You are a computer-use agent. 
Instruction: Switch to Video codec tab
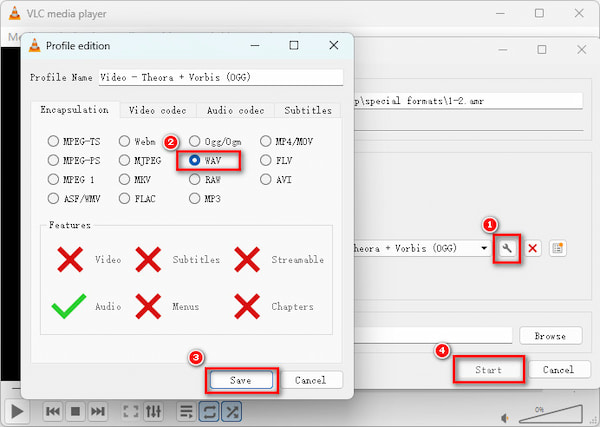(158, 111)
